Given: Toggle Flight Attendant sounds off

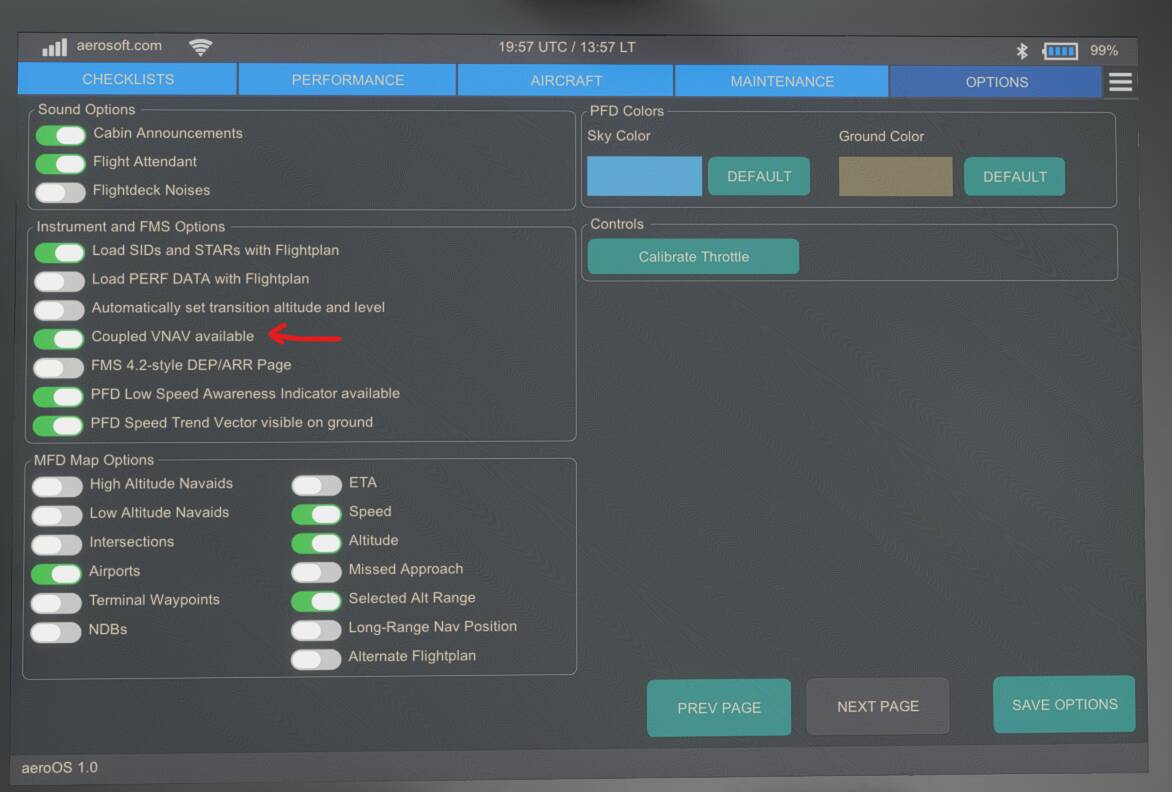Looking at the screenshot, I should click(61, 163).
